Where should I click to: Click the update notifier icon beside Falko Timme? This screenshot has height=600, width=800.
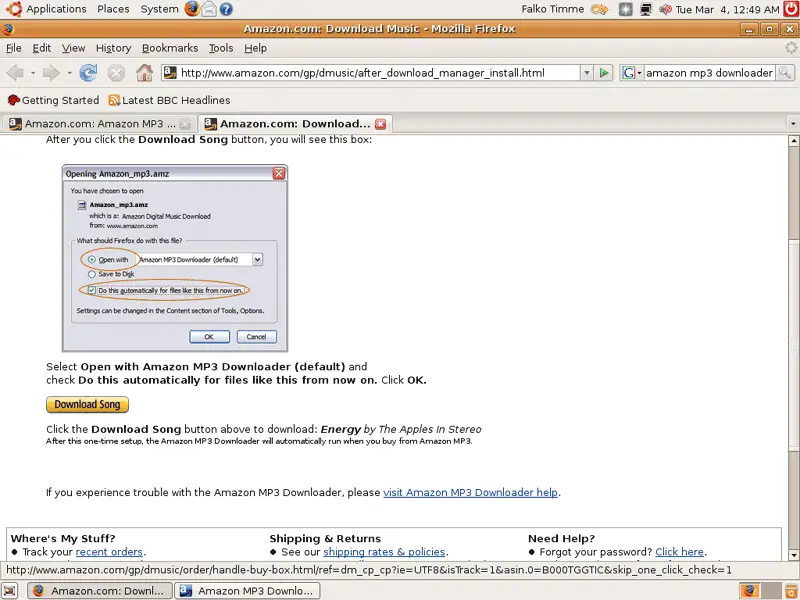[599, 9]
